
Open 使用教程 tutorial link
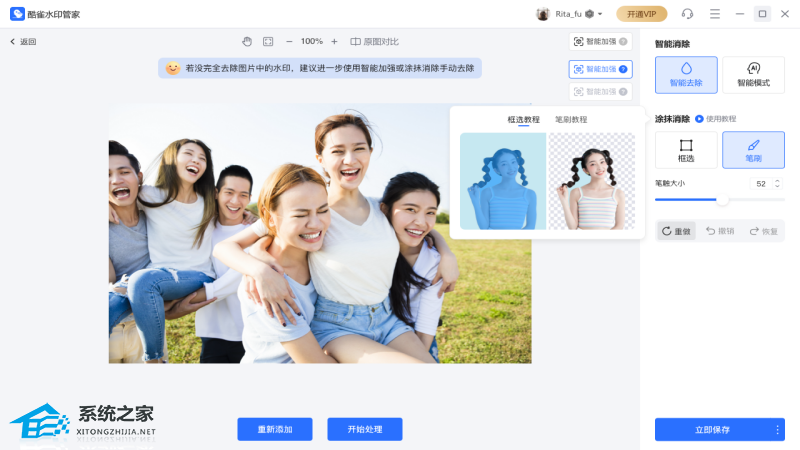716,119
